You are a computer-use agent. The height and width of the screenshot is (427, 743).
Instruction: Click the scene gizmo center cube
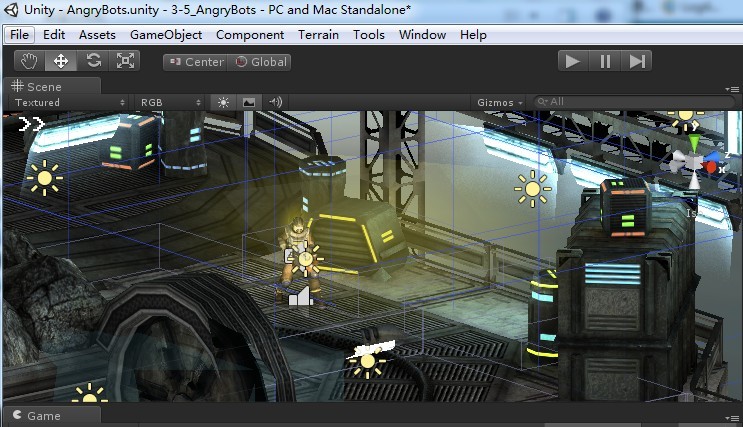[x=694, y=163]
